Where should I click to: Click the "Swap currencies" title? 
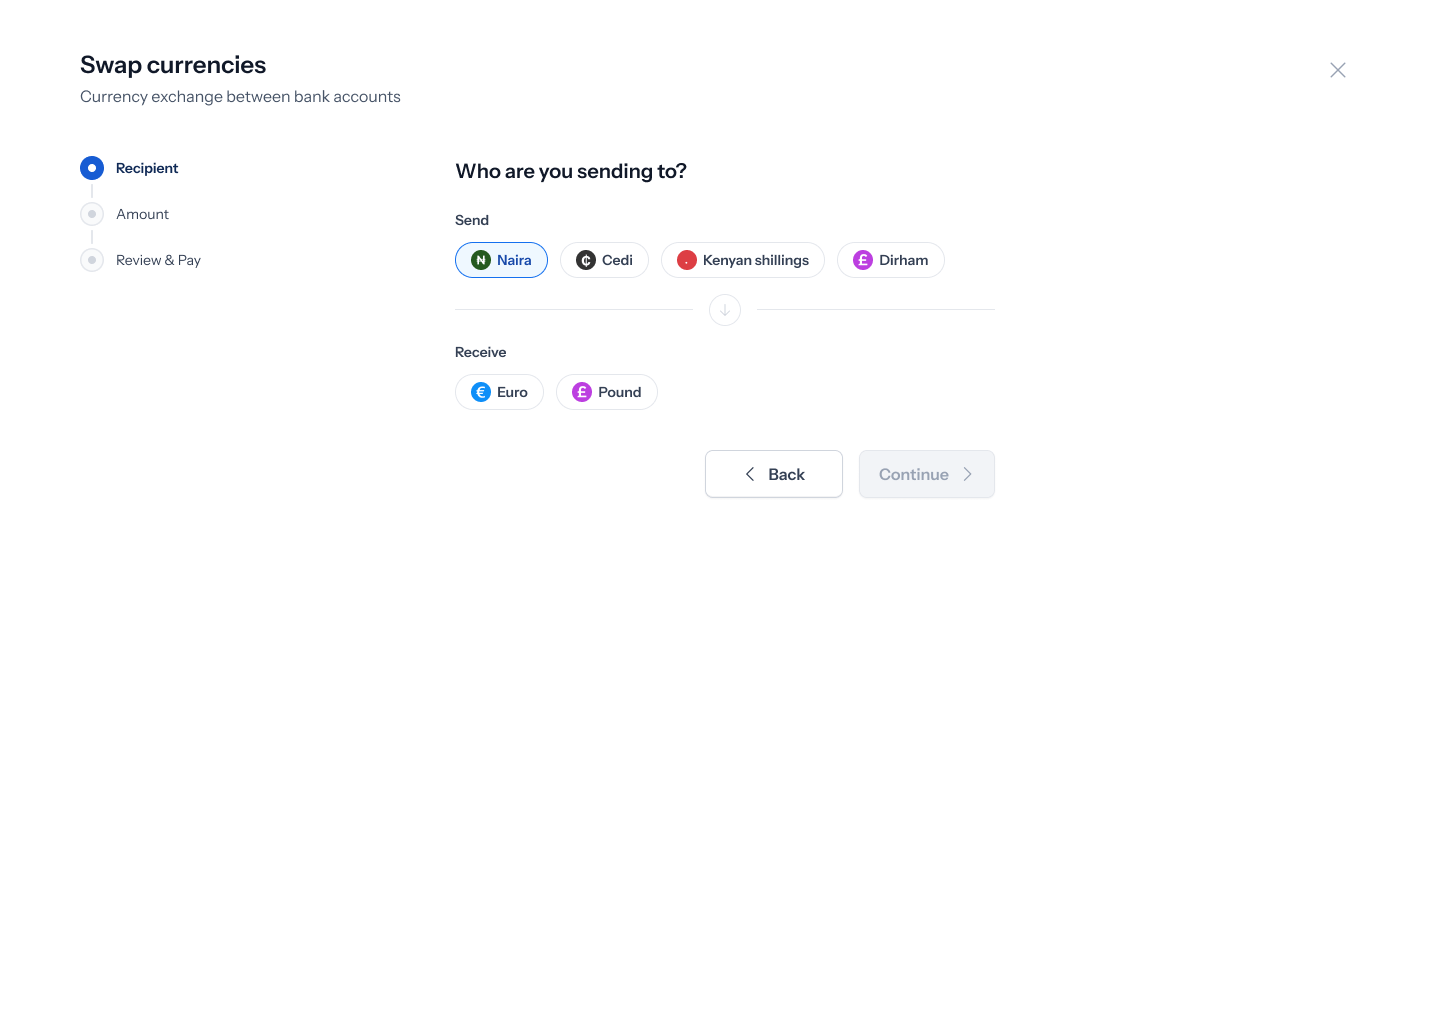(173, 65)
